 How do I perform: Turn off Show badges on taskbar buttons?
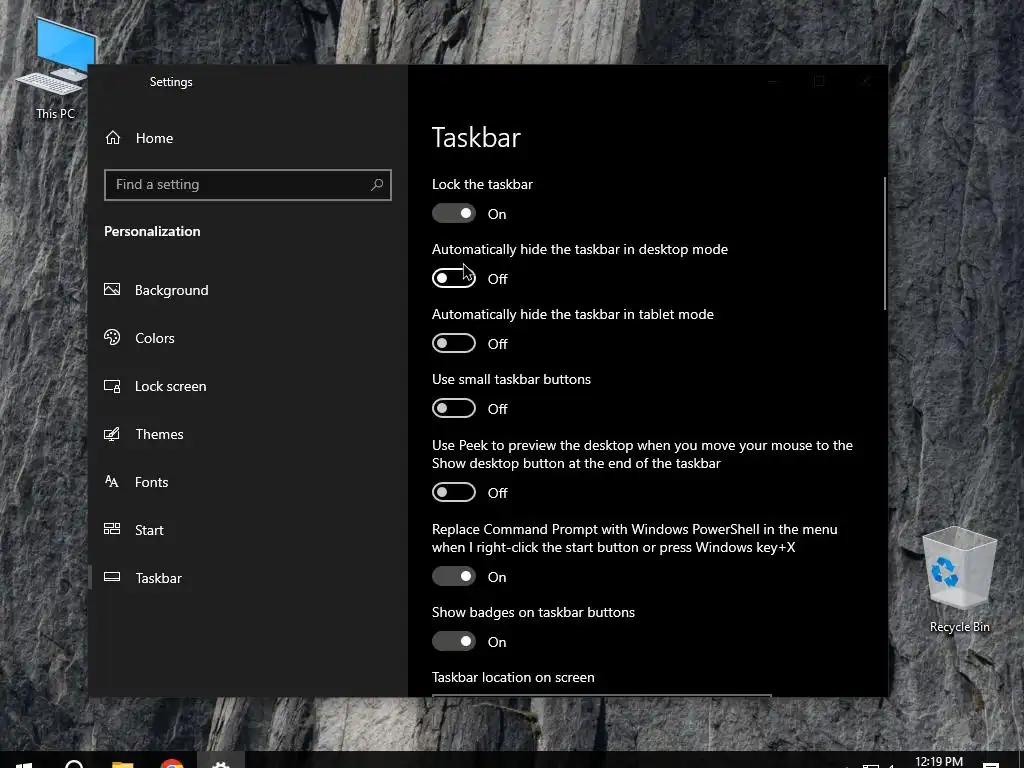(454, 641)
